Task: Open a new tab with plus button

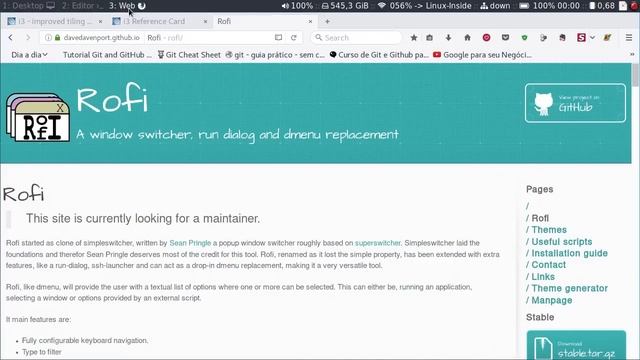Action: click(x=327, y=21)
